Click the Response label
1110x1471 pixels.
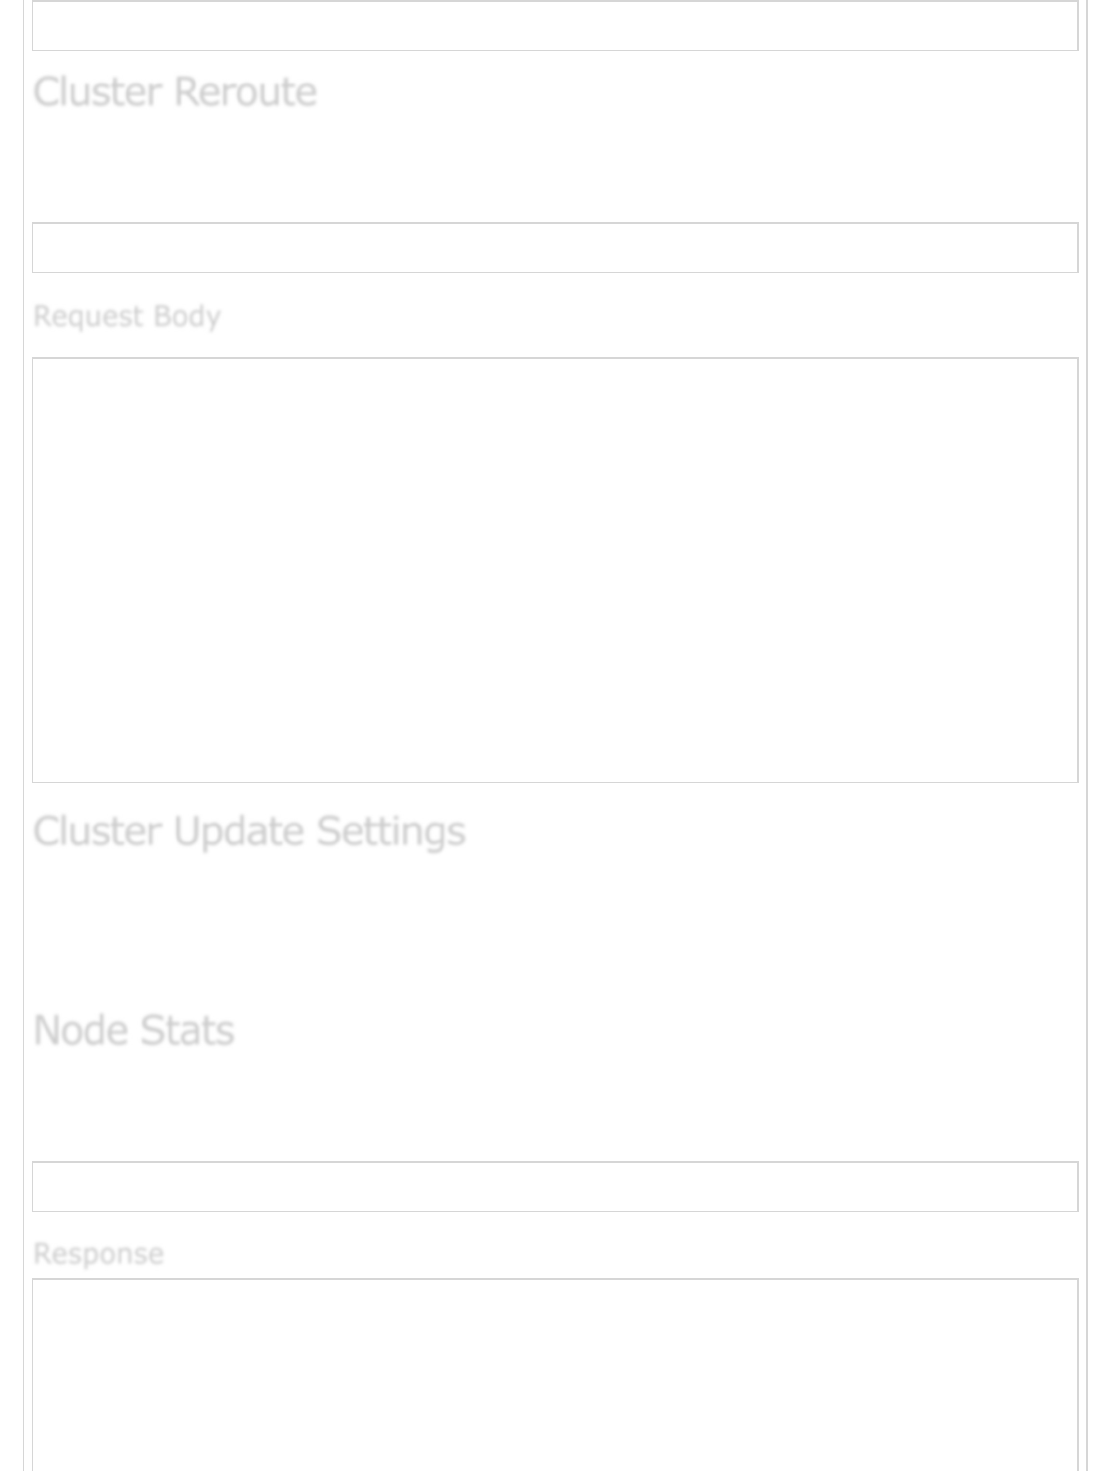pos(98,1254)
